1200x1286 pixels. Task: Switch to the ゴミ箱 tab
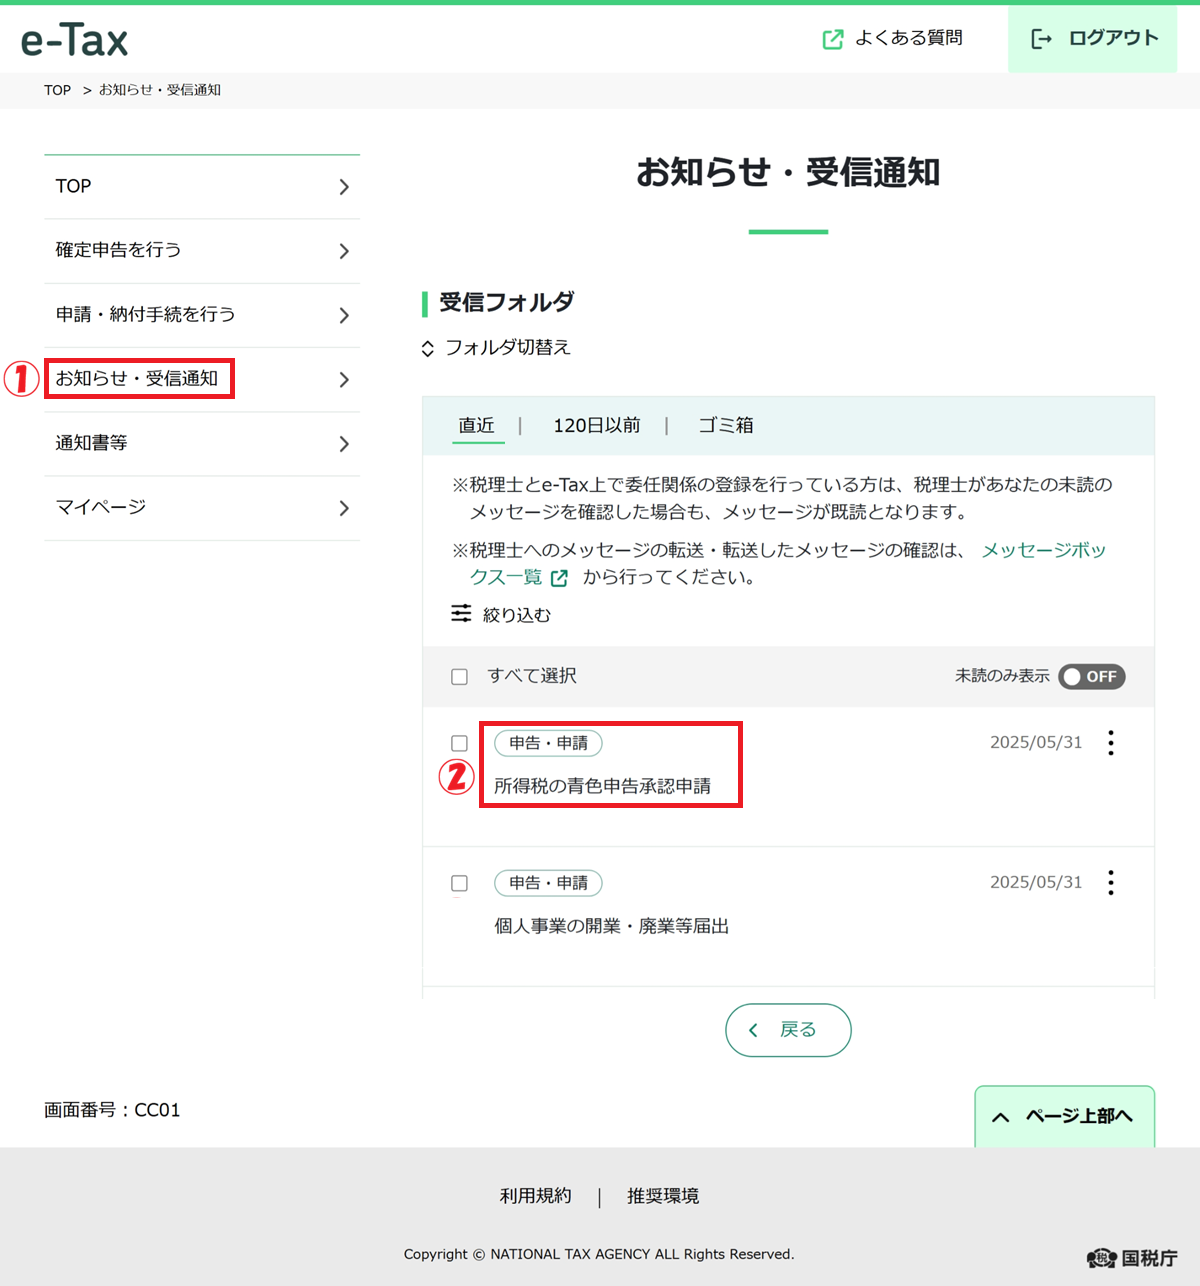[x=726, y=426]
